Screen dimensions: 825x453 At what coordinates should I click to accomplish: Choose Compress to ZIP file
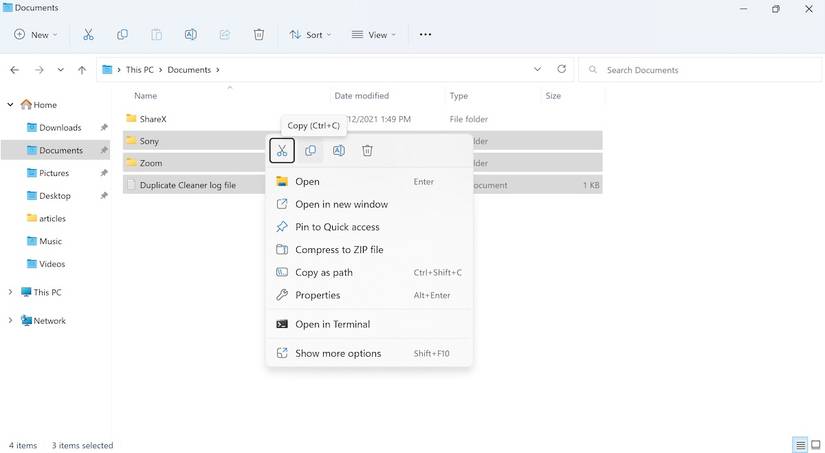pos(339,250)
